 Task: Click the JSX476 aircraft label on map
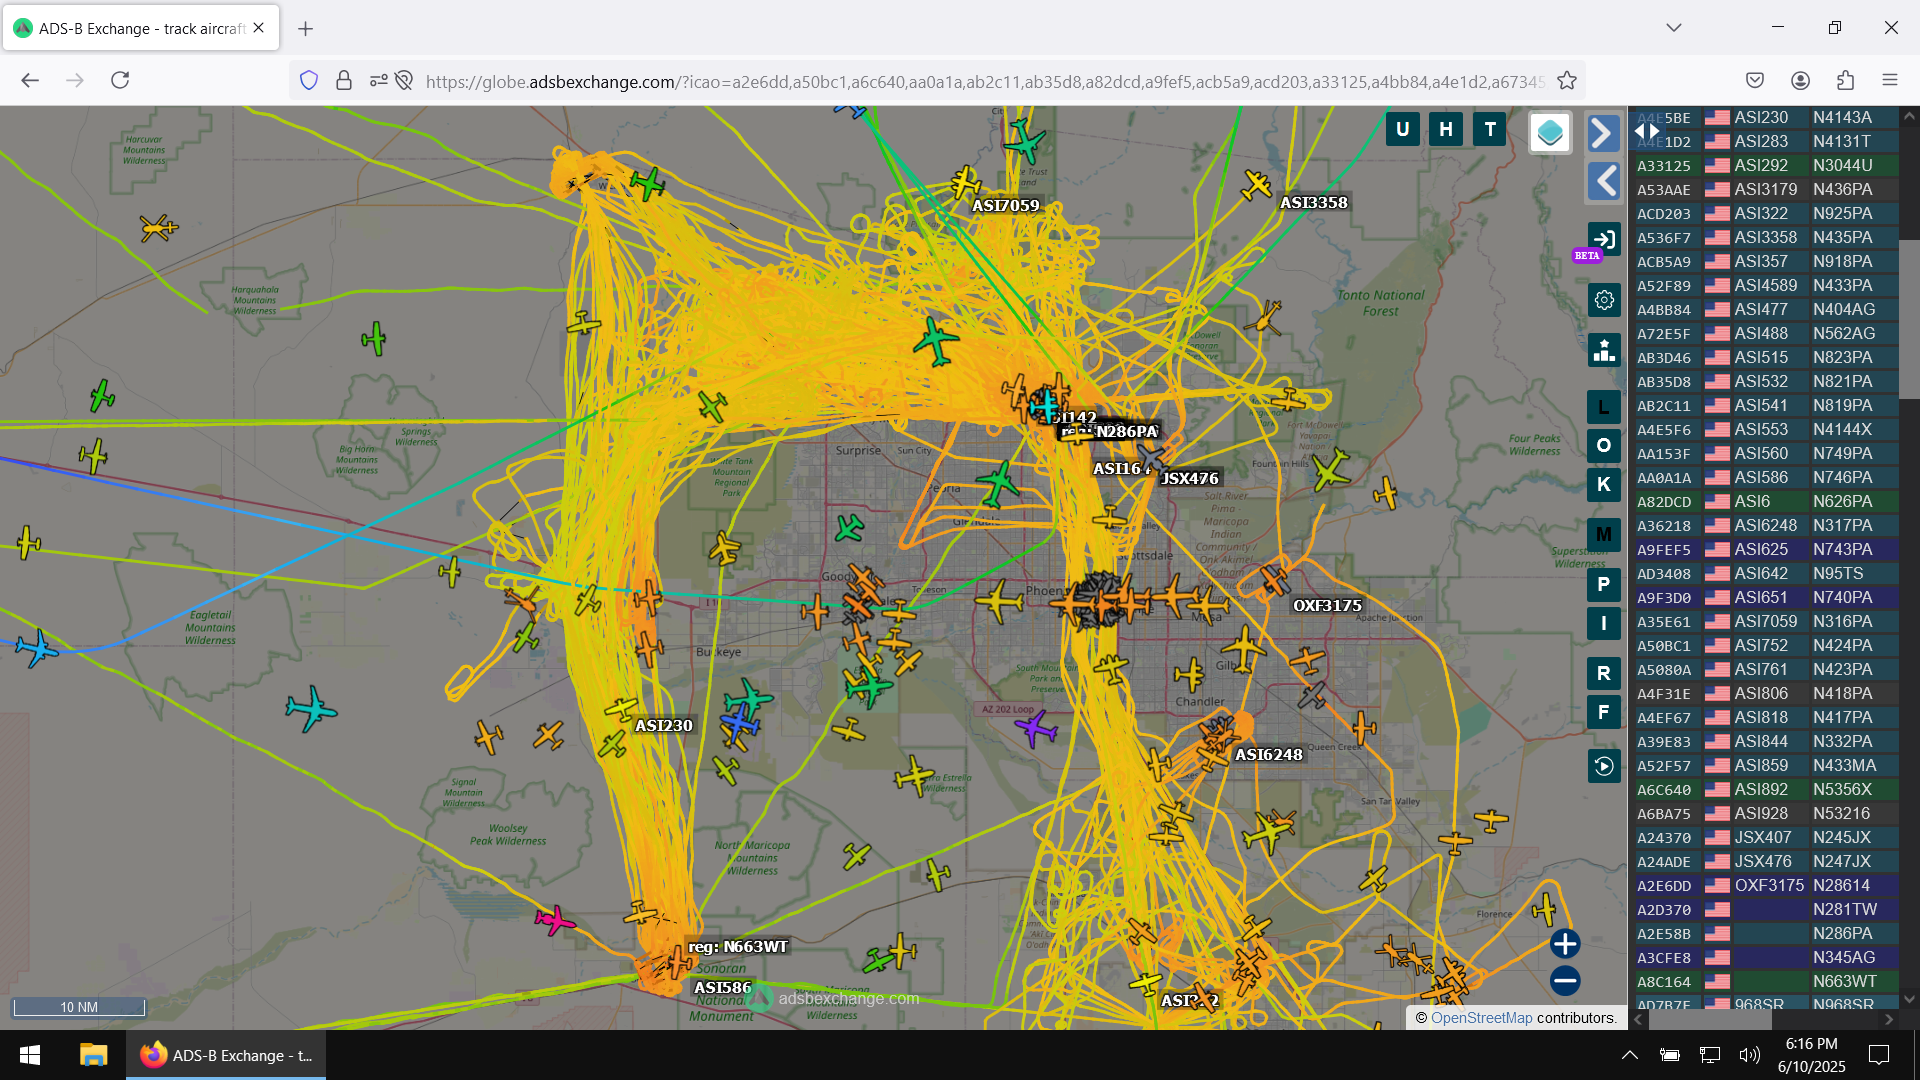(1189, 479)
